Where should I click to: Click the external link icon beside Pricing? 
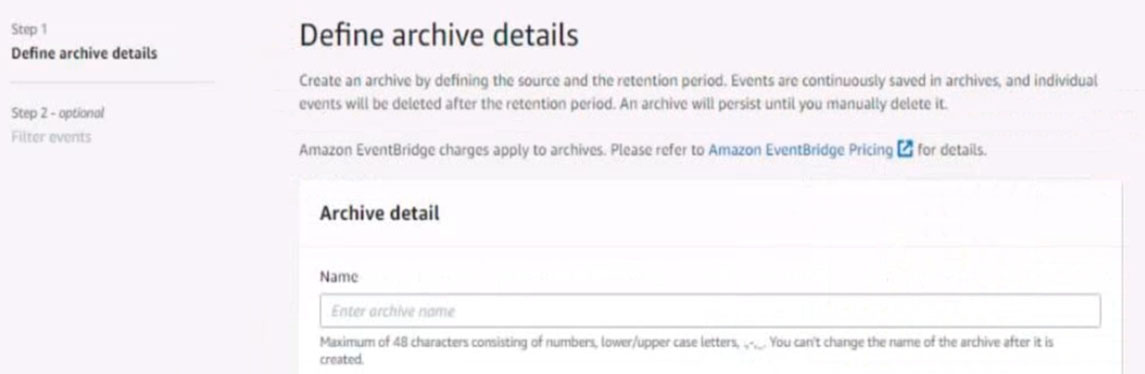pyautogui.click(x=905, y=150)
